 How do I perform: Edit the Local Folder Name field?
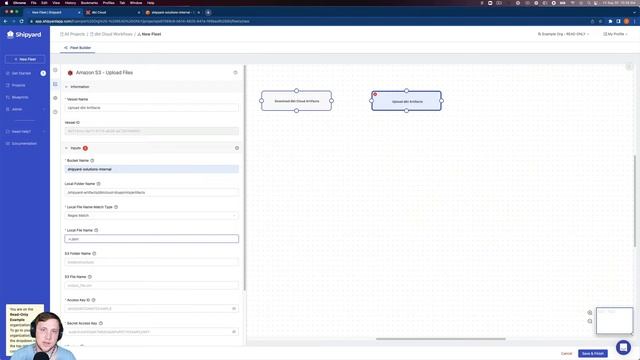pyautogui.click(x=151, y=192)
